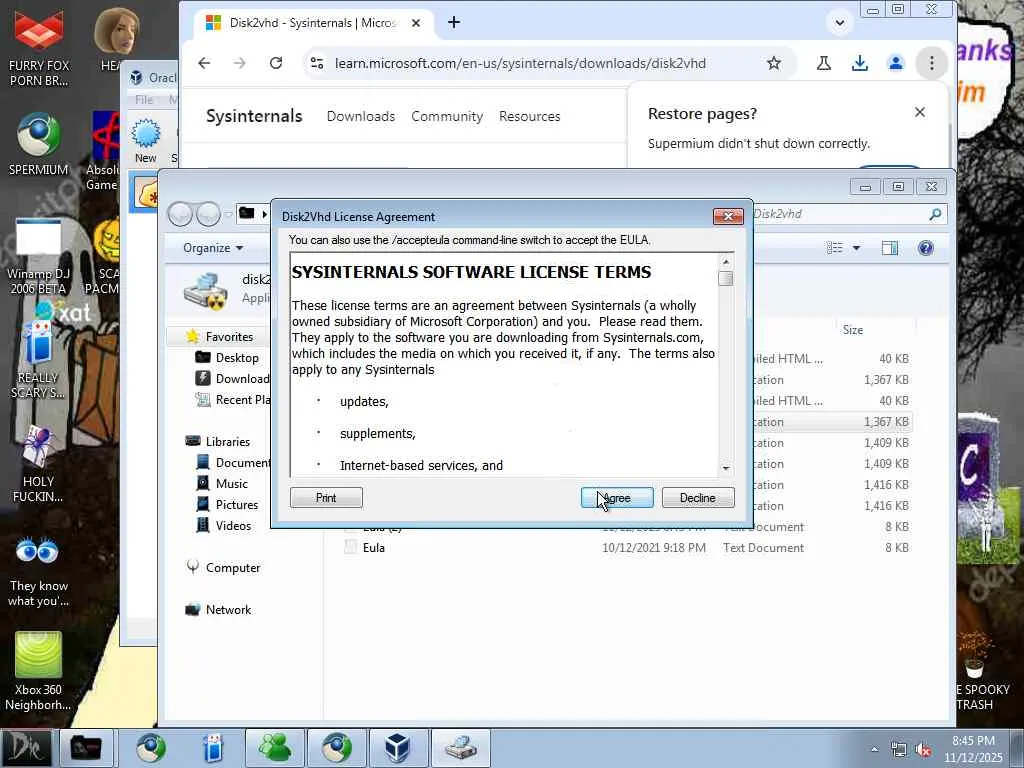The height and width of the screenshot is (768, 1024).
Task: Open the Disk2vhd taskbar icon
Action: [460, 748]
